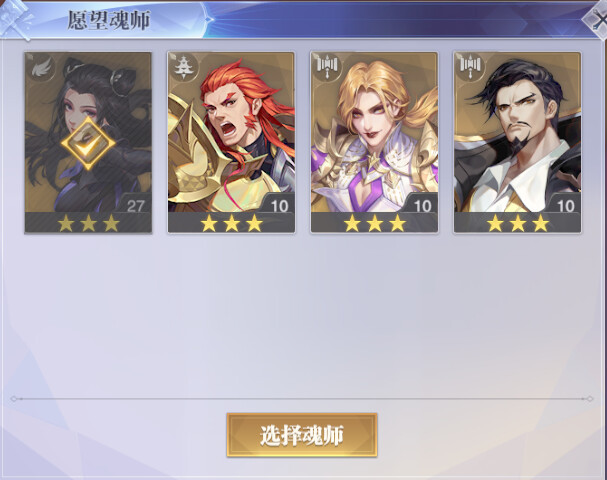Uncheck the golden checkmark on dark-haired hero
607x480 pixels.
coord(88,144)
